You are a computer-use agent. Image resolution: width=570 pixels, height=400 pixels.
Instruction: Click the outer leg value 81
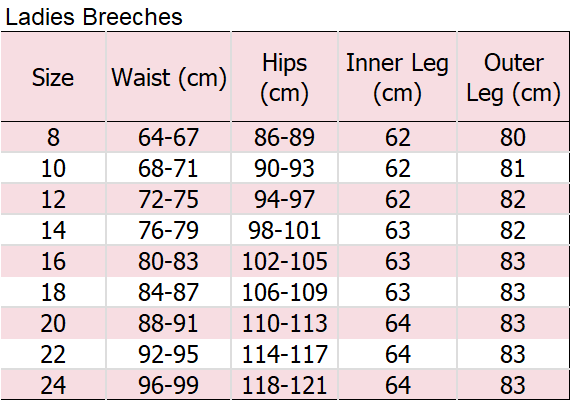(513, 168)
